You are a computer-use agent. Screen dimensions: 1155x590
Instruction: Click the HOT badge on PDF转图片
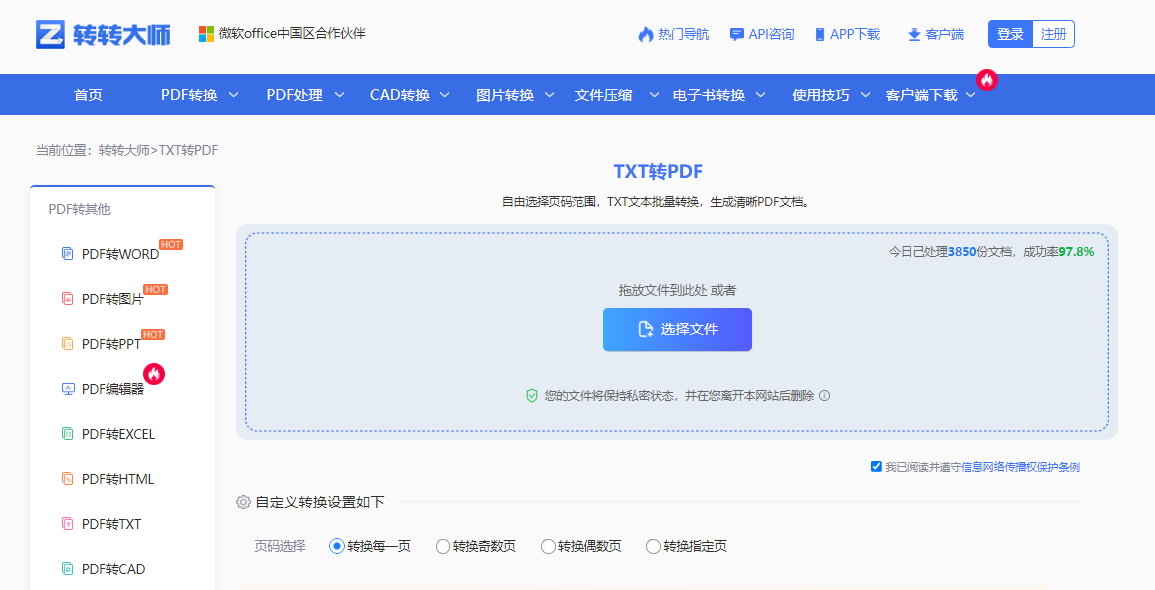155,289
